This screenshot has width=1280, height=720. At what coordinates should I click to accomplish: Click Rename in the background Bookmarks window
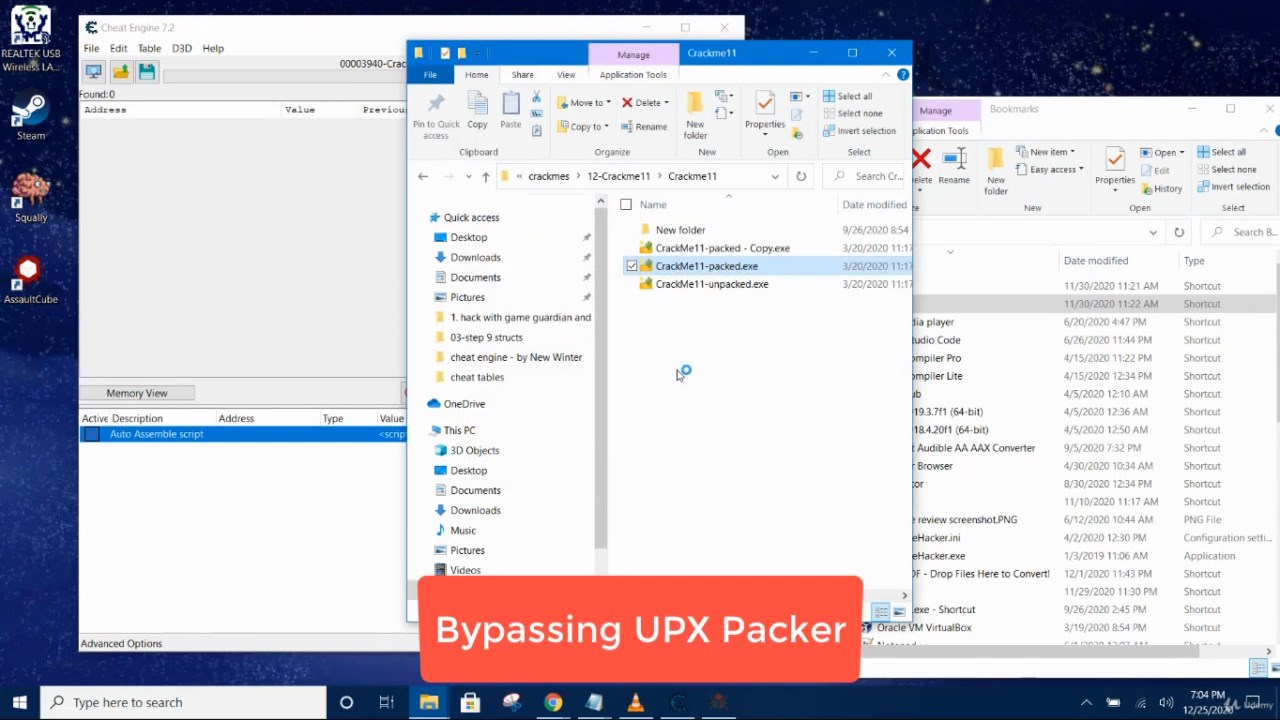(954, 165)
